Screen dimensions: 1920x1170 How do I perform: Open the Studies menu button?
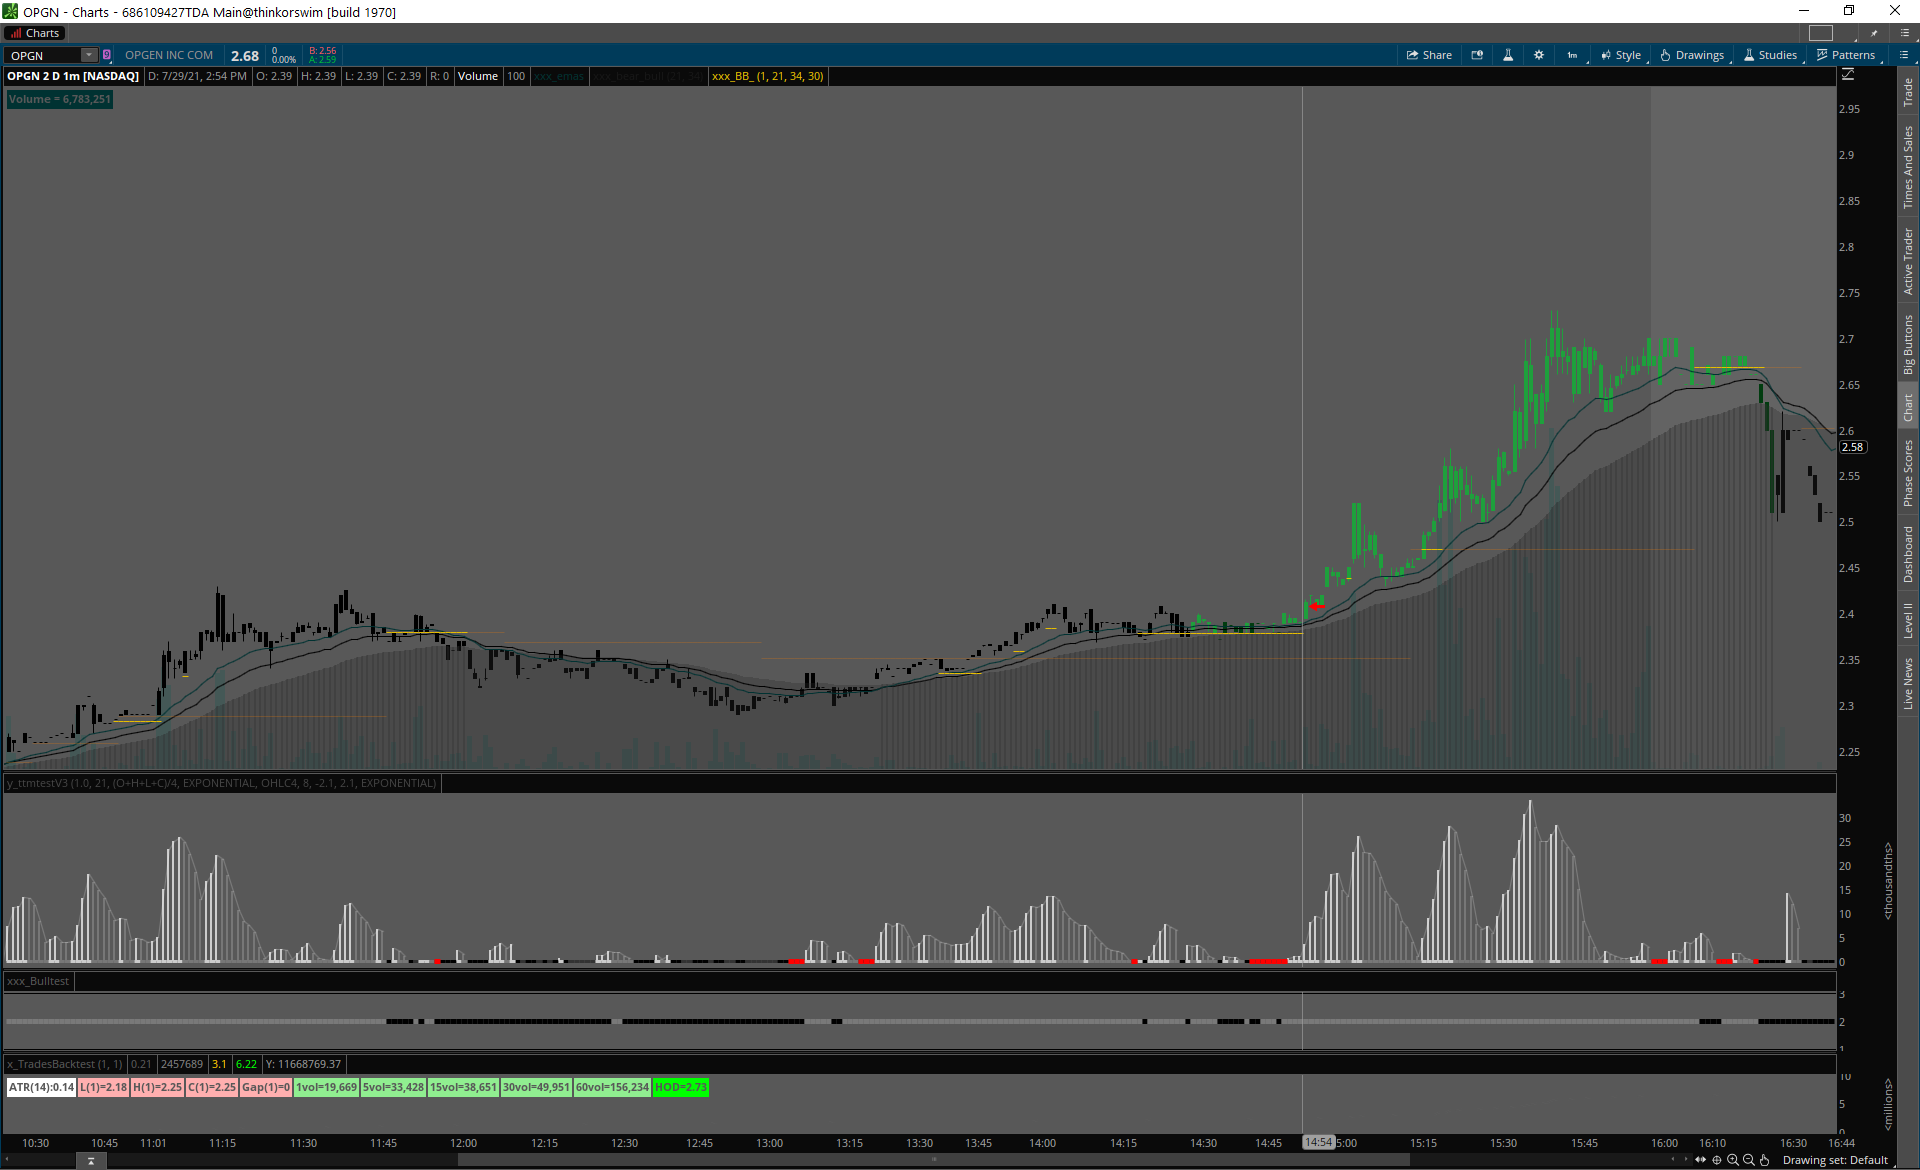pyautogui.click(x=1771, y=55)
